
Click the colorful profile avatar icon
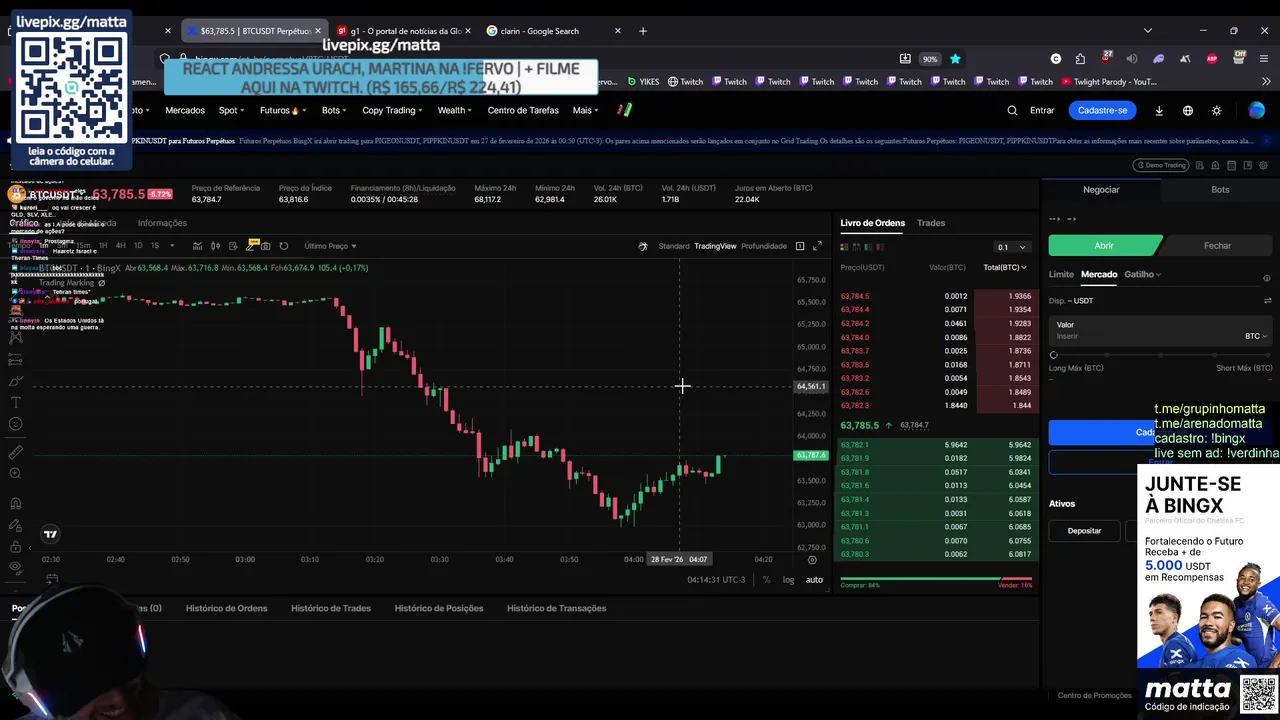1257,110
